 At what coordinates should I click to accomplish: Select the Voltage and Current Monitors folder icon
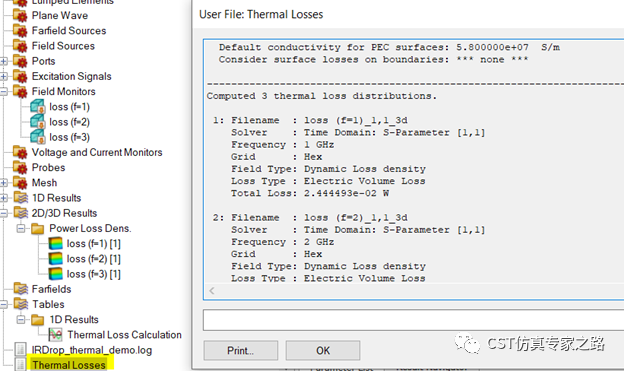[20, 152]
